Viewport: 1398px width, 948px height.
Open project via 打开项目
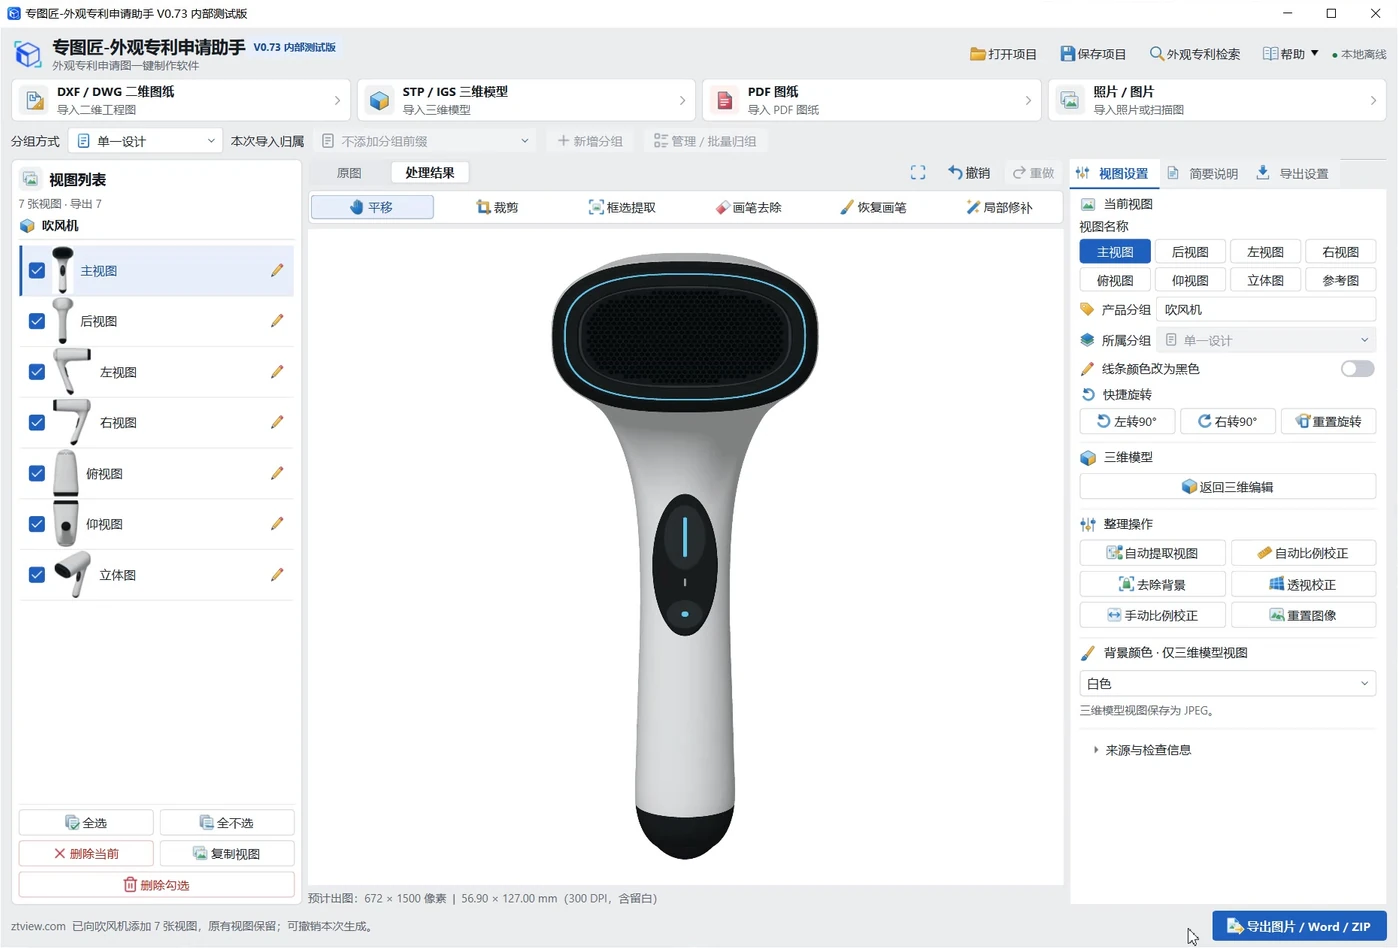pyautogui.click(x=1003, y=54)
